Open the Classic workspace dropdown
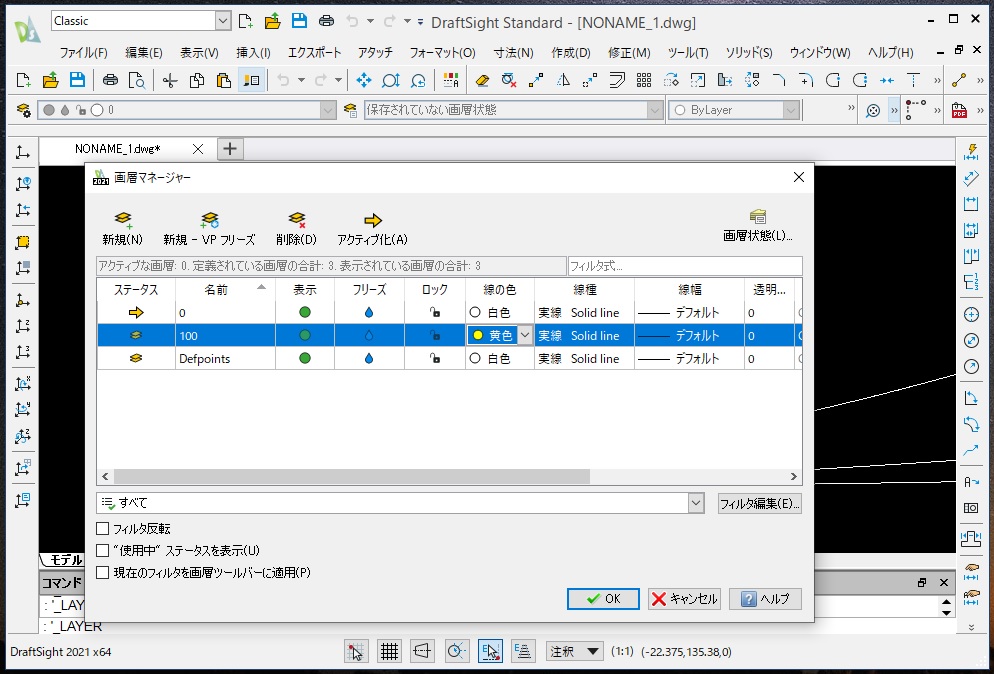 click(223, 21)
